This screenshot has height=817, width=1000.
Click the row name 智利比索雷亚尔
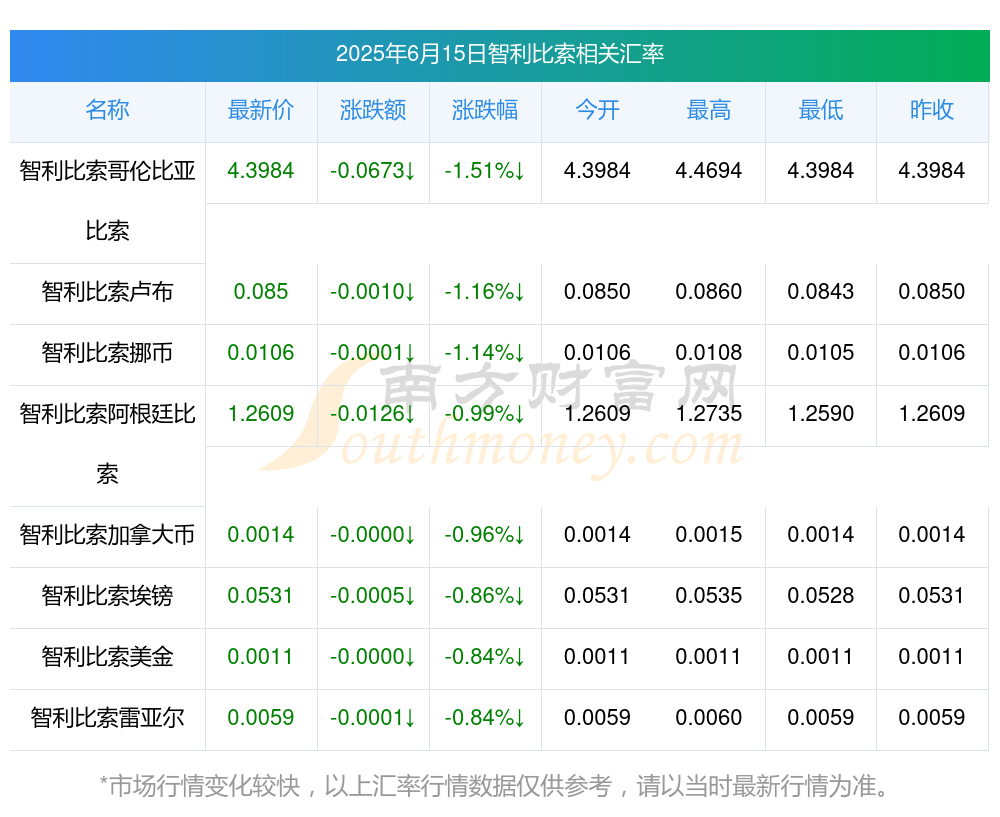pyautogui.click(x=107, y=718)
